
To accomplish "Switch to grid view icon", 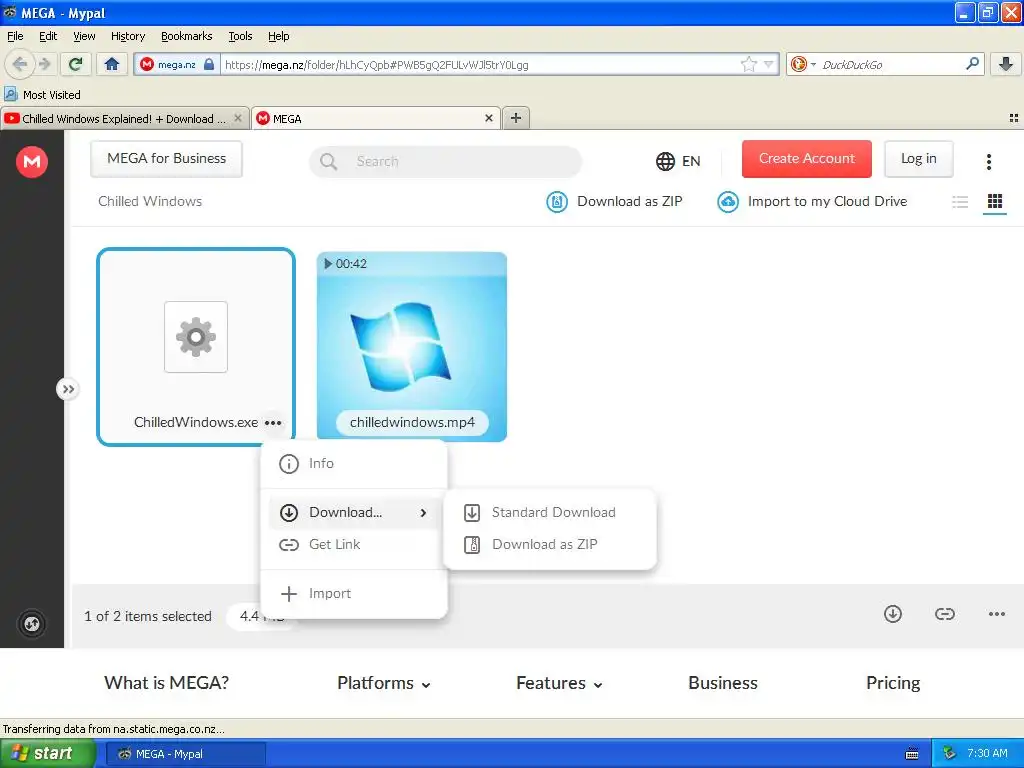I will point(995,202).
